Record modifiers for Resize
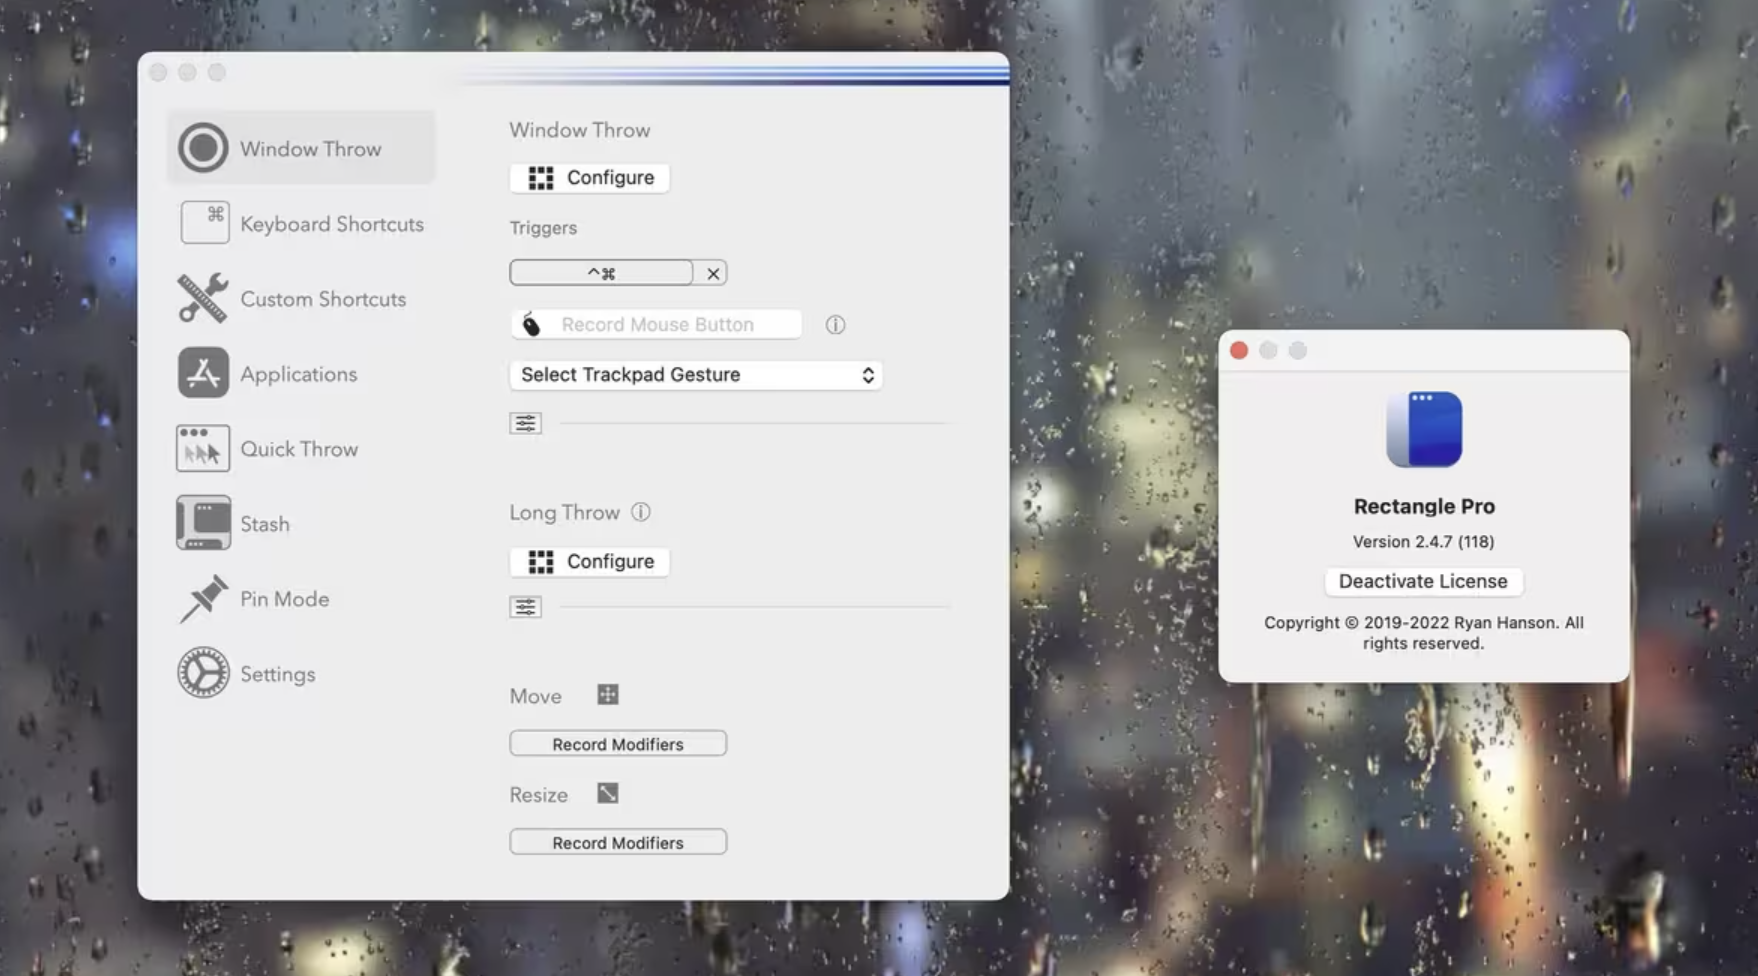Screen dimensions: 1758x976 coord(617,841)
